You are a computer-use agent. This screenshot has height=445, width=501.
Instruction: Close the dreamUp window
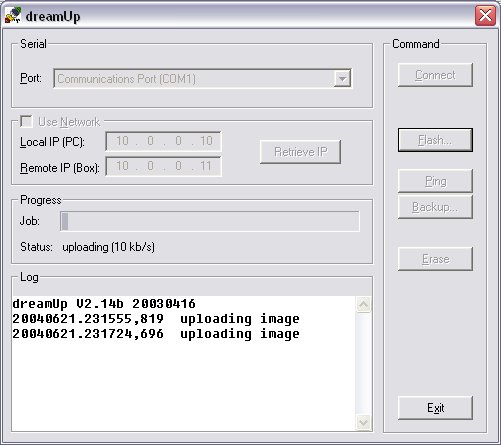485,15
